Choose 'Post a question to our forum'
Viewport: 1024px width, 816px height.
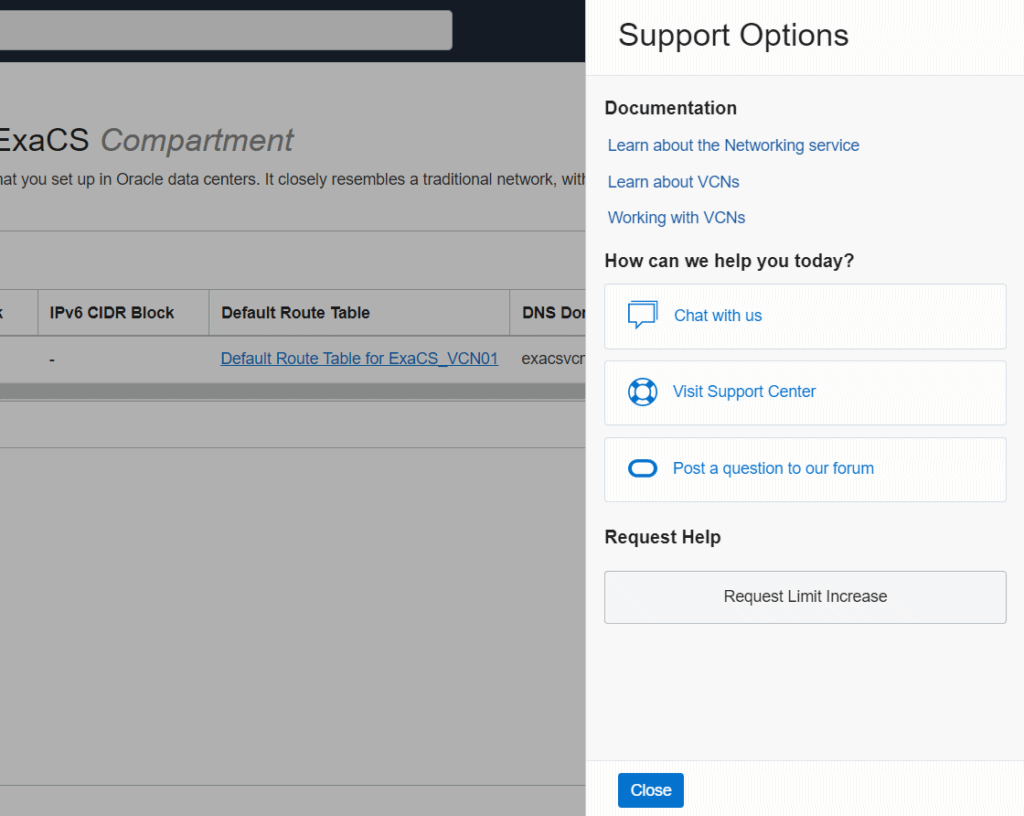point(773,468)
